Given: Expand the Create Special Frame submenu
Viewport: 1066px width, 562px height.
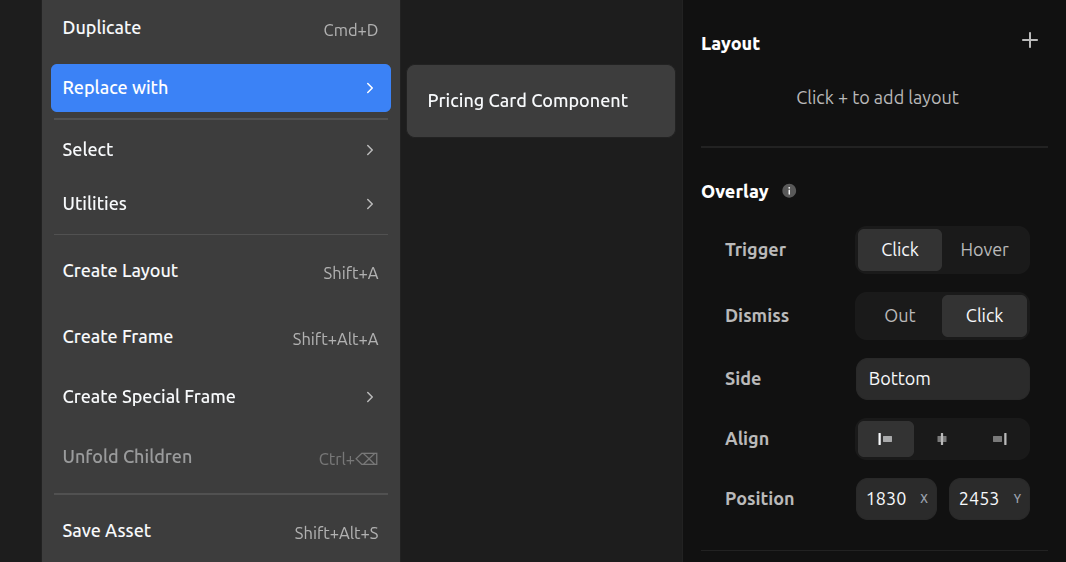Looking at the screenshot, I should coord(220,397).
